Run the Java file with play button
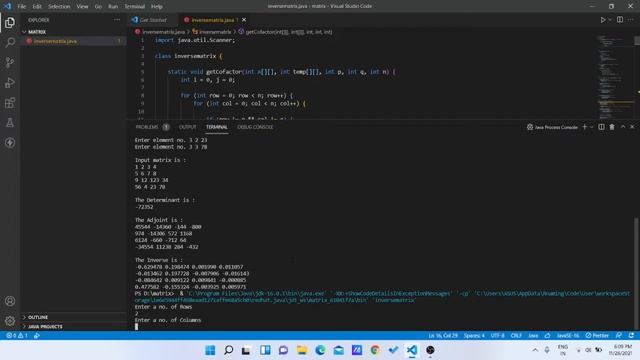This screenshot has width=640, height=360. point(602,20)
